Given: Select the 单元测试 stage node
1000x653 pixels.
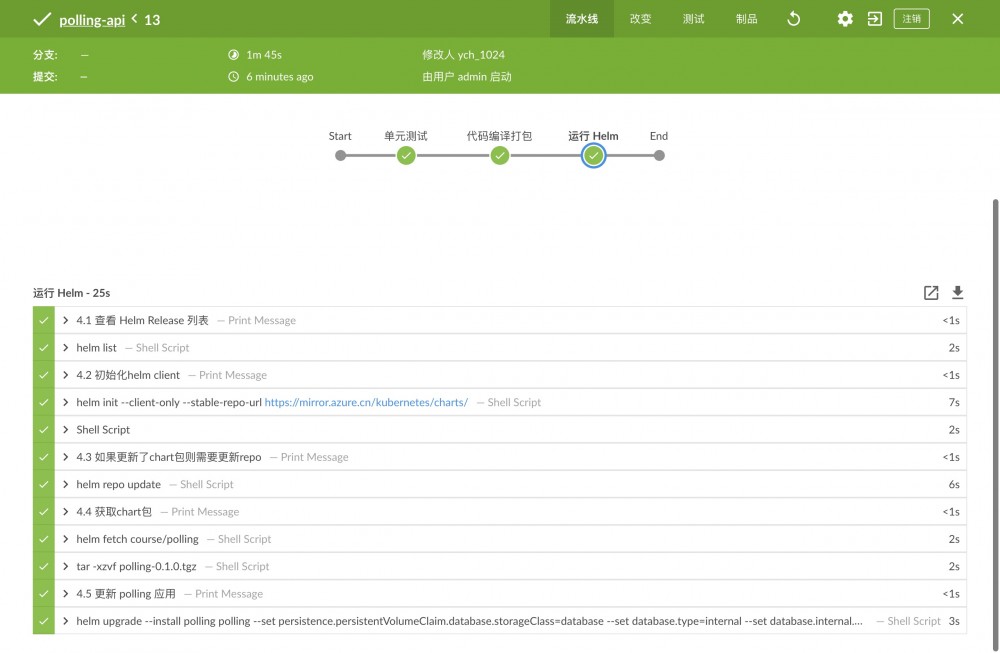Looking at the screenshot, I should pyautogui.click(x=406, y=155).
